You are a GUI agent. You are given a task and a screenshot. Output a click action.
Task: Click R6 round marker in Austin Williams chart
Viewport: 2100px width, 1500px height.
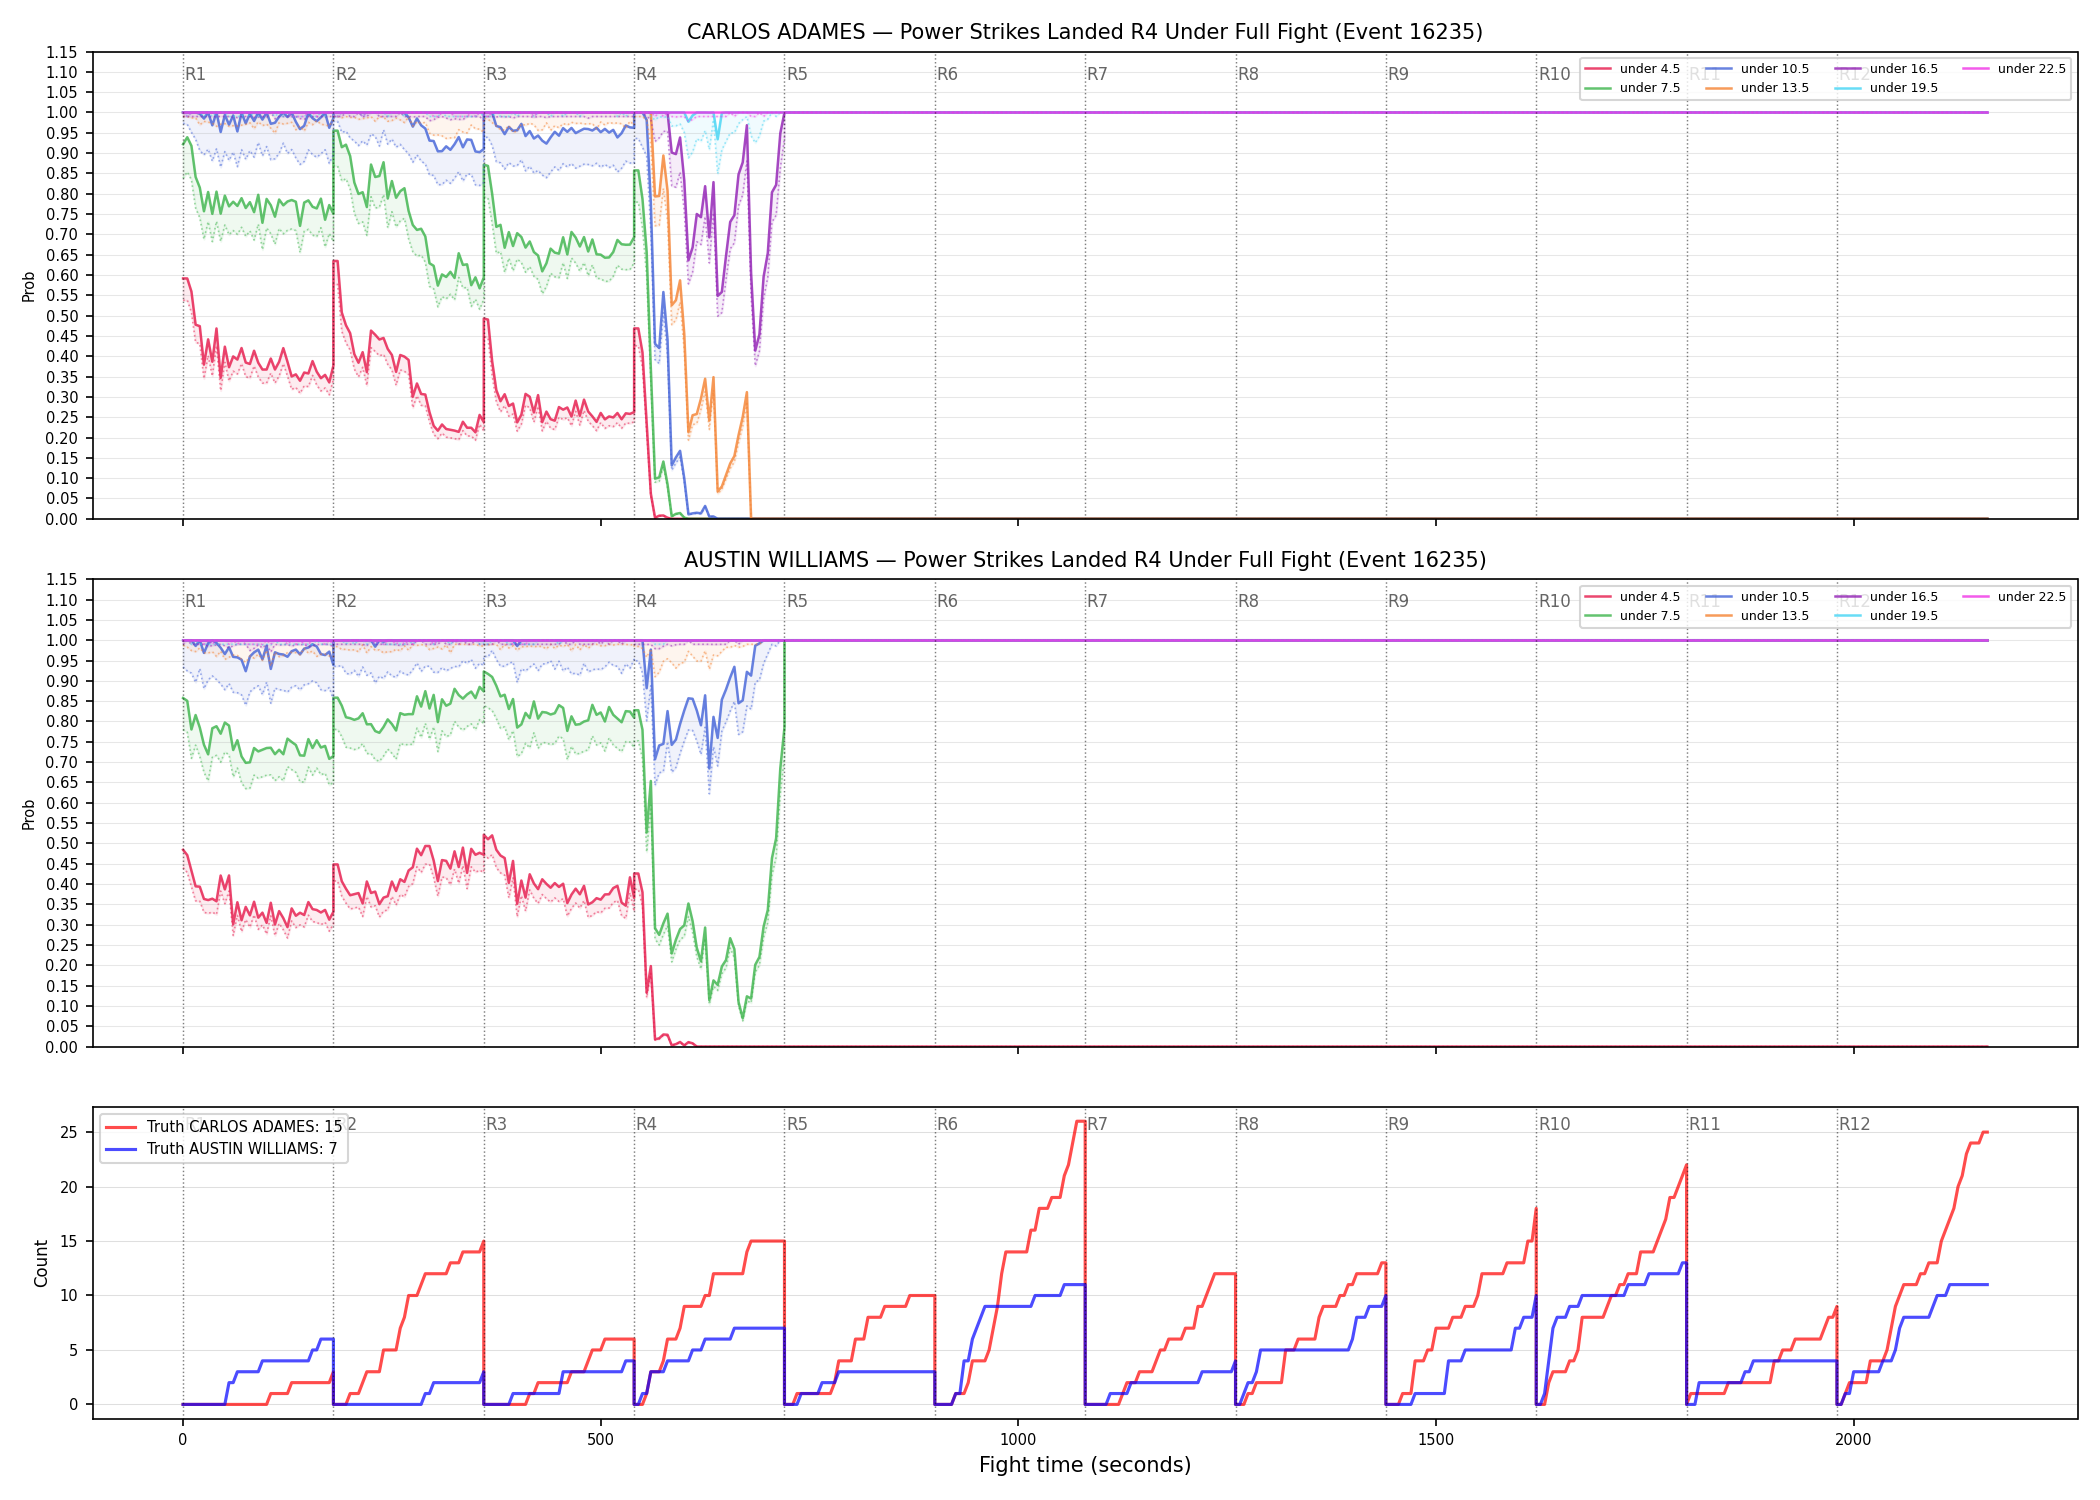(947, 601)
